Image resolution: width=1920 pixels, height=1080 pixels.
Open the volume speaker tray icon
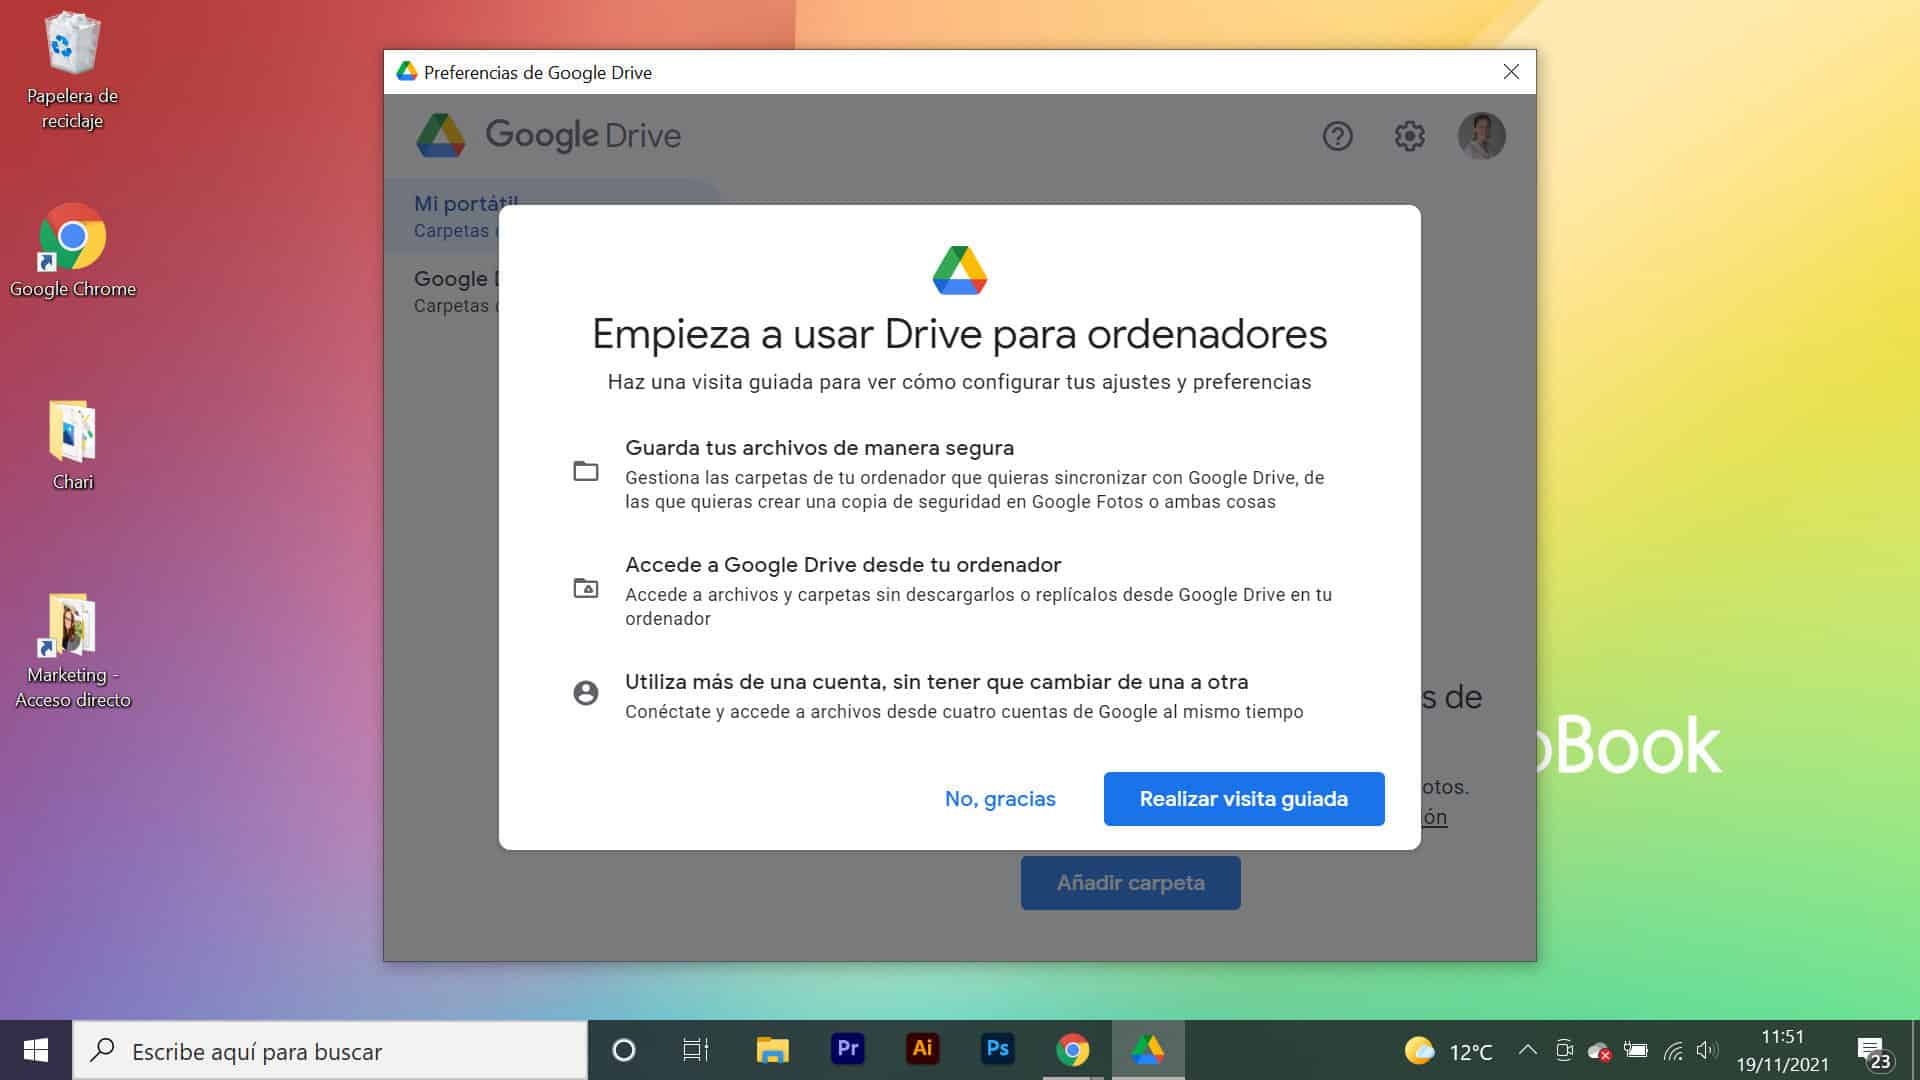[x=1707, y=1050]
